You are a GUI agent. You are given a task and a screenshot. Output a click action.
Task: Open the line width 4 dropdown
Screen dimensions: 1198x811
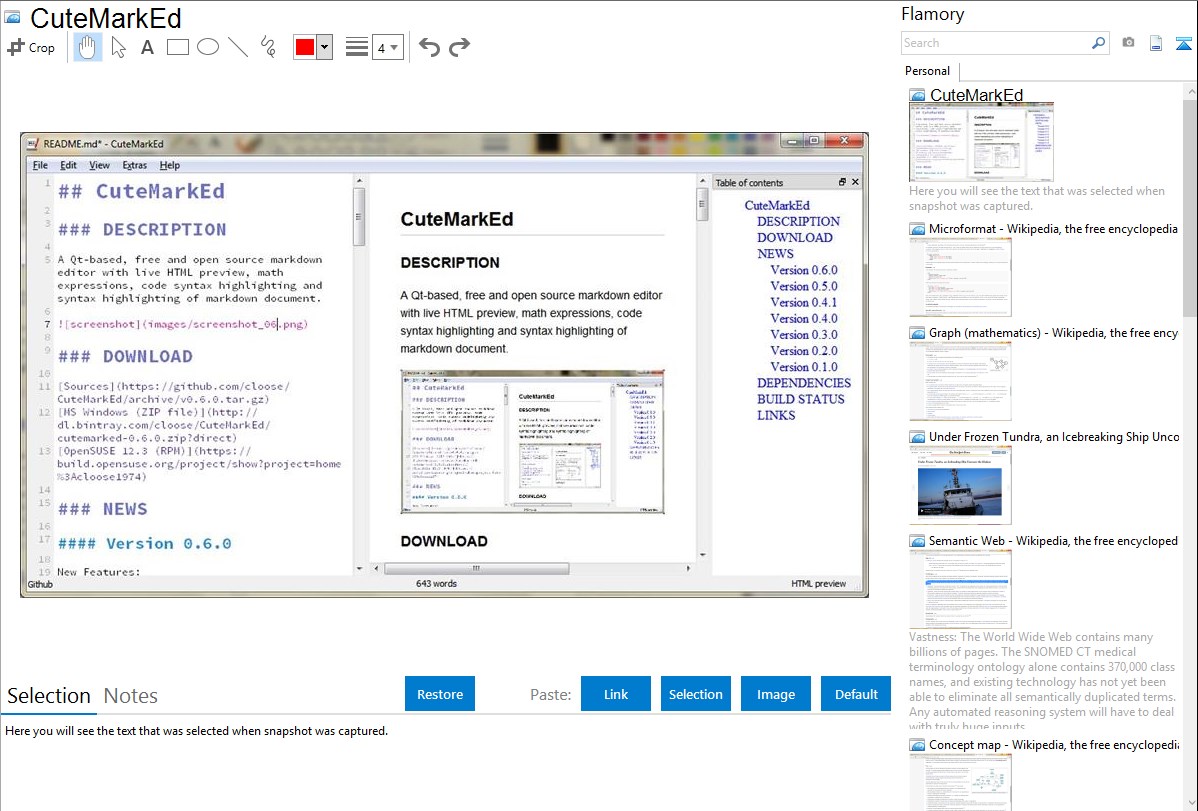387,47
